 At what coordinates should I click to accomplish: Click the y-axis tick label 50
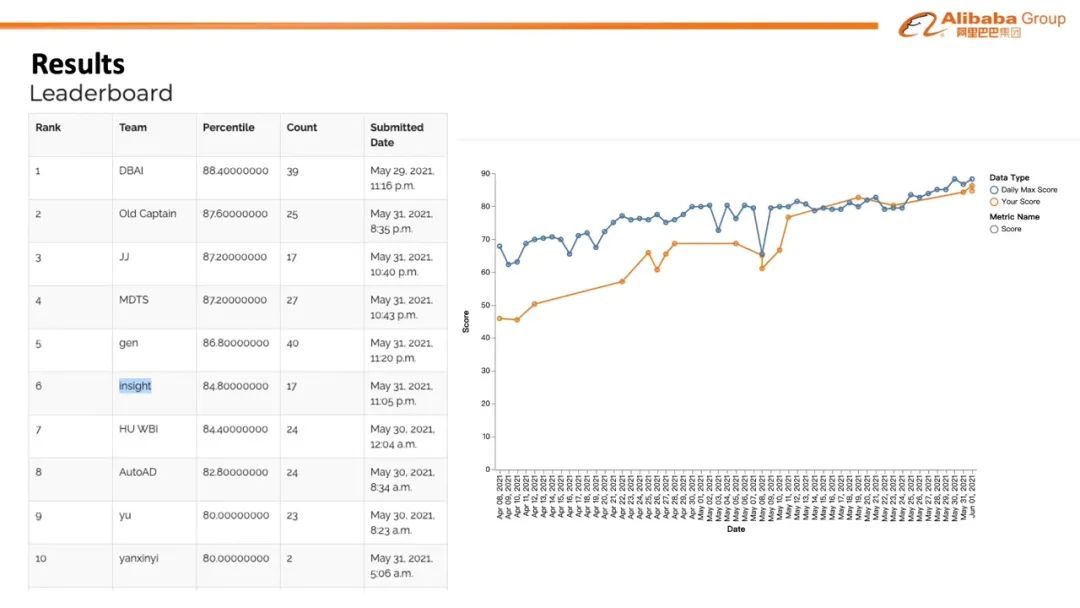click(486, 305)
